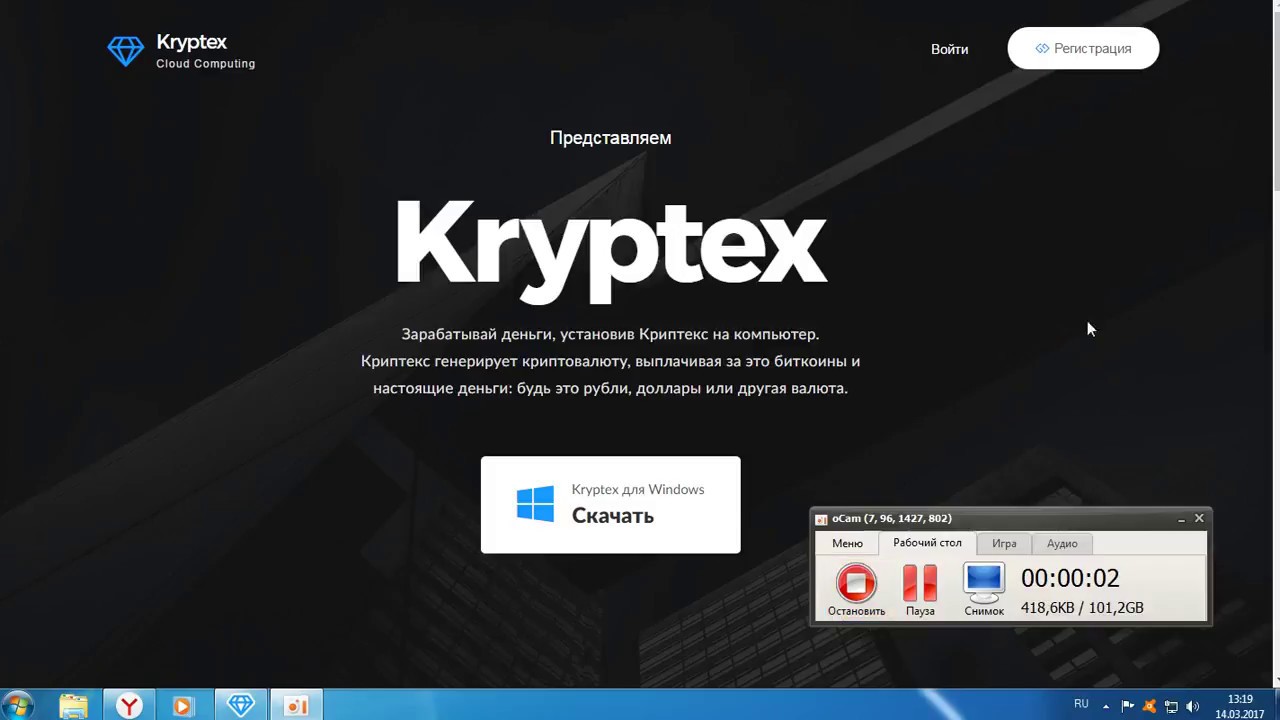Click the Регистрация button
Screen dimensions: 1280x720
click(x=1083, y=48)
